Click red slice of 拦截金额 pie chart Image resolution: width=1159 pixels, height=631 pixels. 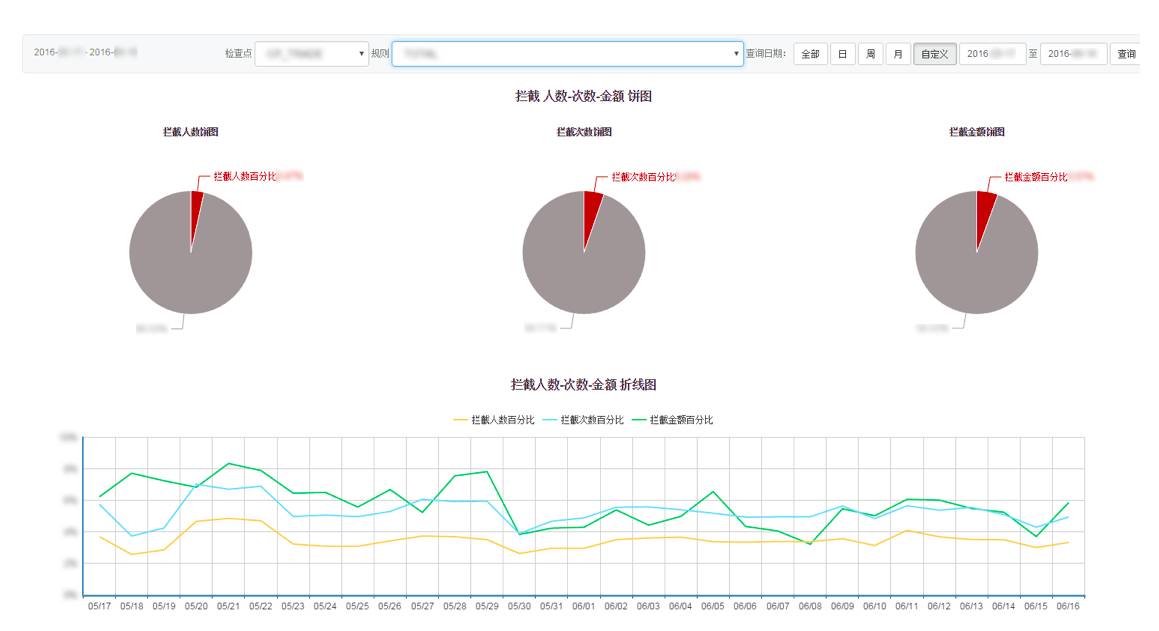pyautogui.click(x=984, y=211)
